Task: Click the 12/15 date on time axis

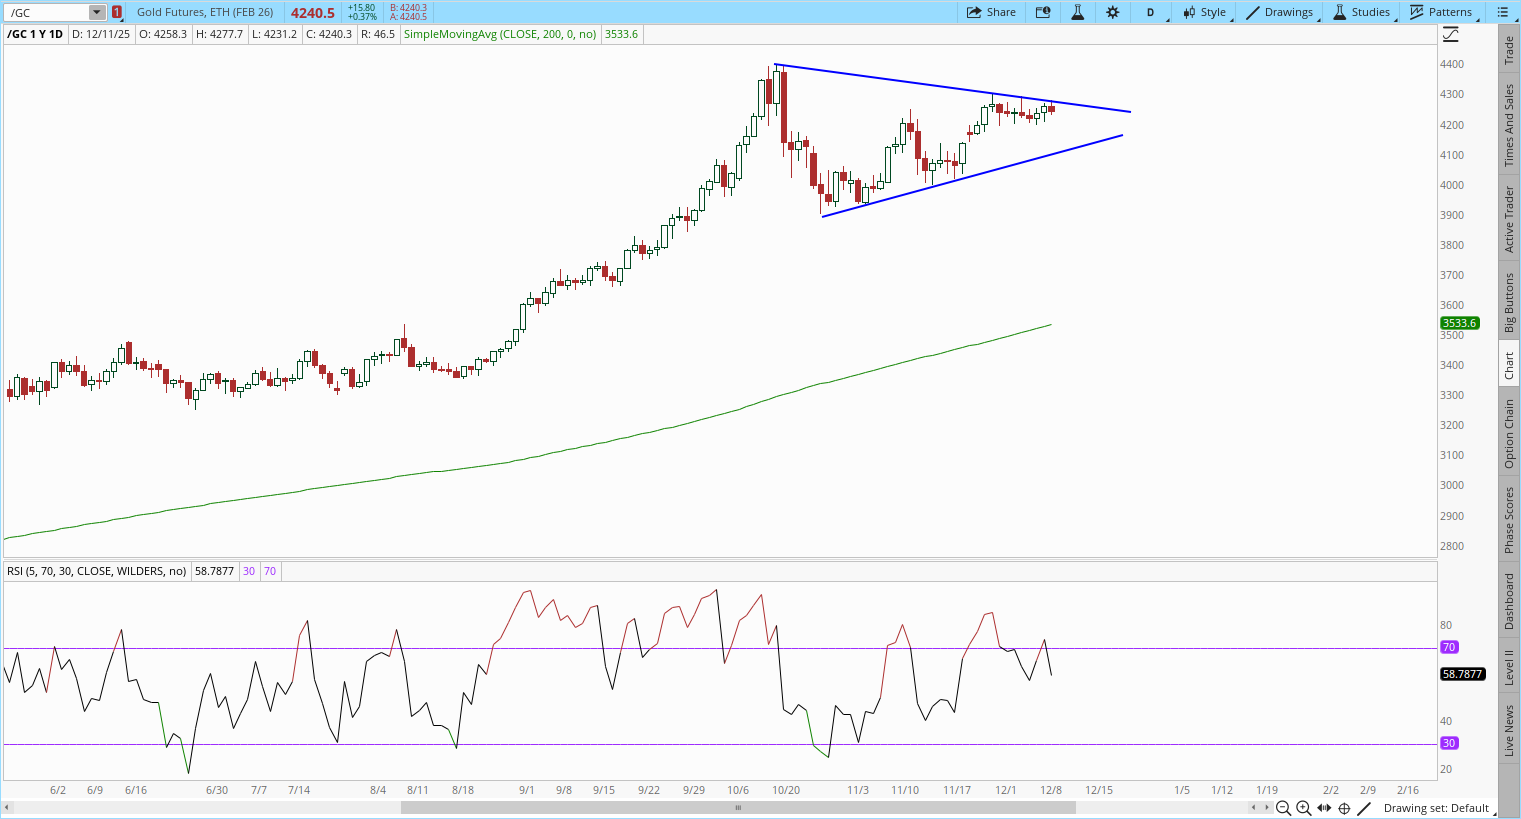Action: [1099, 790]
